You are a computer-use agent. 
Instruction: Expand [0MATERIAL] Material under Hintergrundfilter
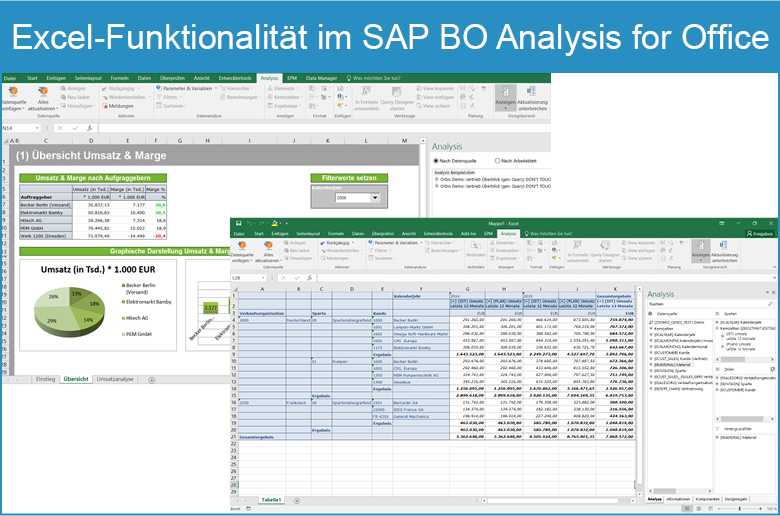point(717,437)
